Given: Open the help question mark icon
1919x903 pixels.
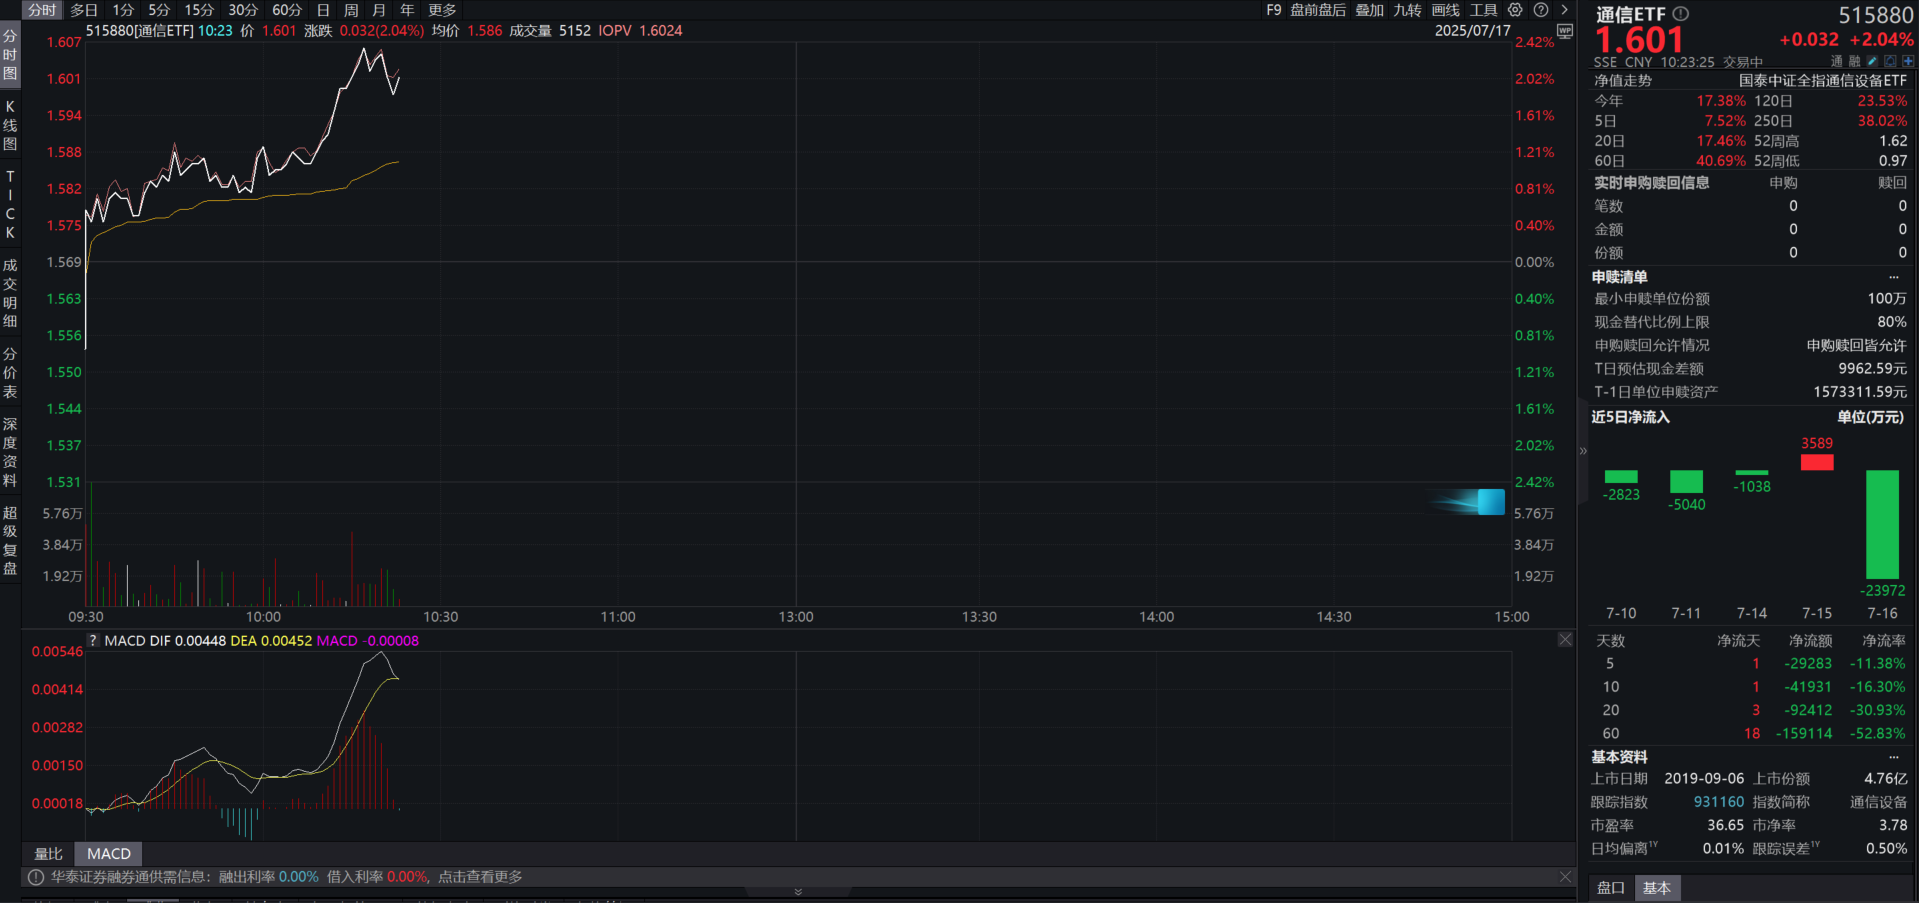Looking at the screenshot, I should coord(1541,10).
